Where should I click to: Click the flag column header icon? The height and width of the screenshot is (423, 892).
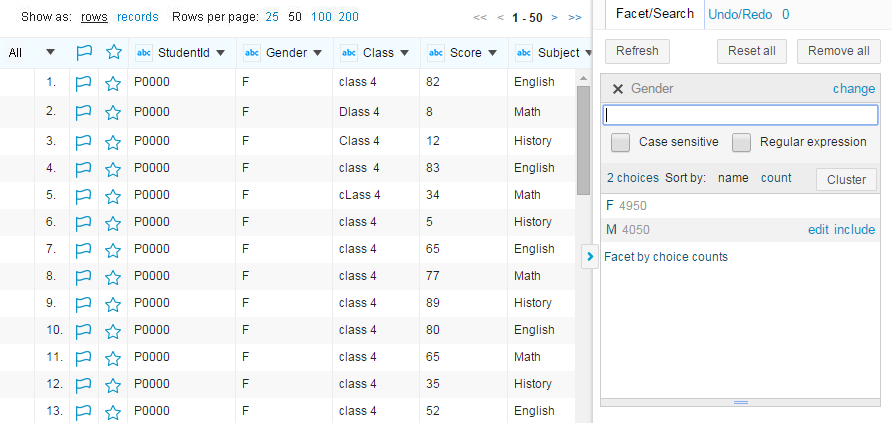point(83,53)
